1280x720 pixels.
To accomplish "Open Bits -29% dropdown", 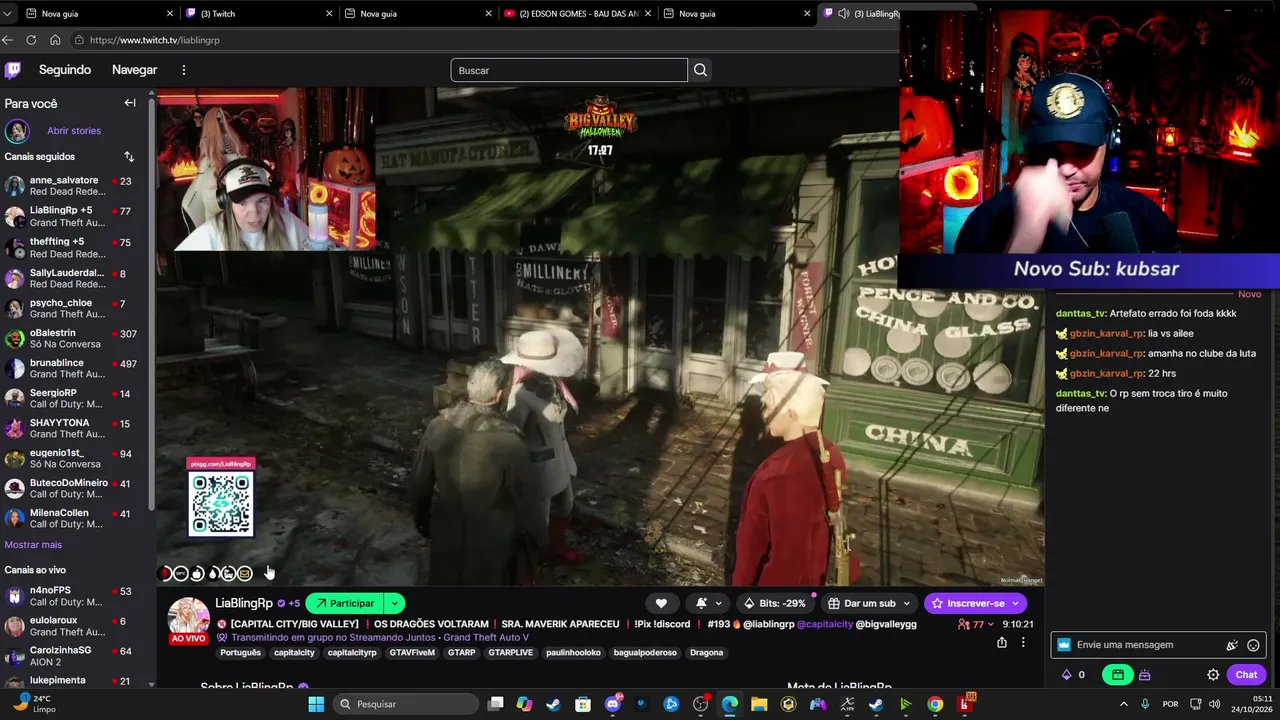I will click(x=775, y=603).
